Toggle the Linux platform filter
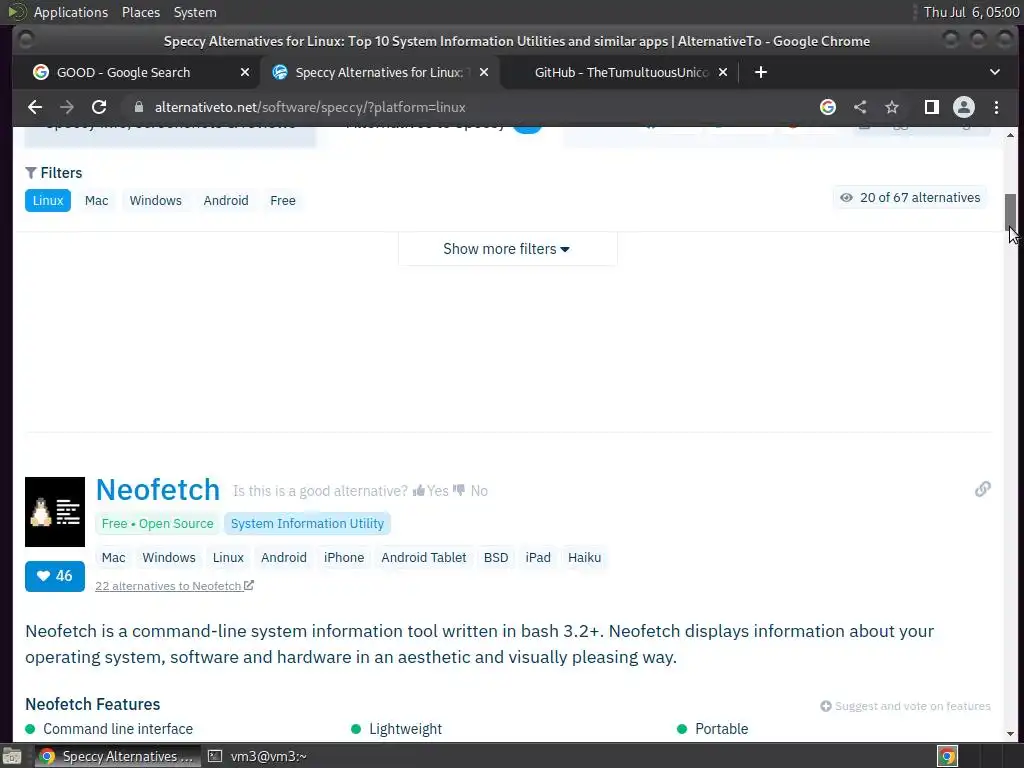This screenshot has height=768, width=1024. (x=48, y=200)
